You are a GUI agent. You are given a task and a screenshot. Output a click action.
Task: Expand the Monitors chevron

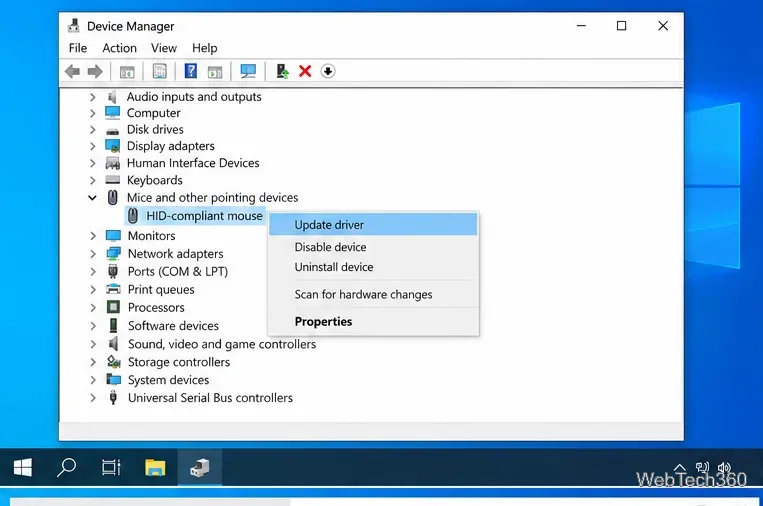(93, 236)
